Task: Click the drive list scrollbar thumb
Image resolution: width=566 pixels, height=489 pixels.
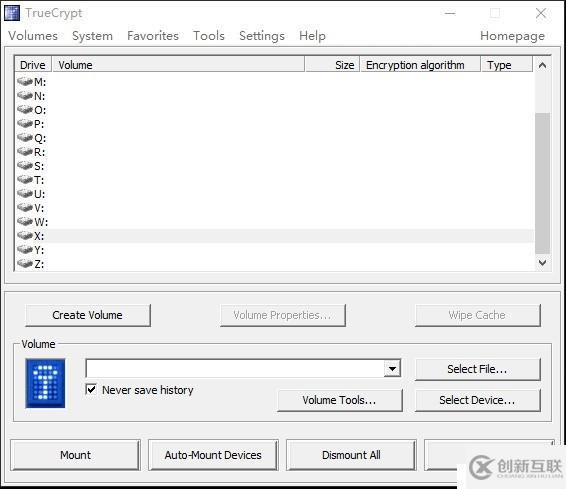Action: click(542, 183)
